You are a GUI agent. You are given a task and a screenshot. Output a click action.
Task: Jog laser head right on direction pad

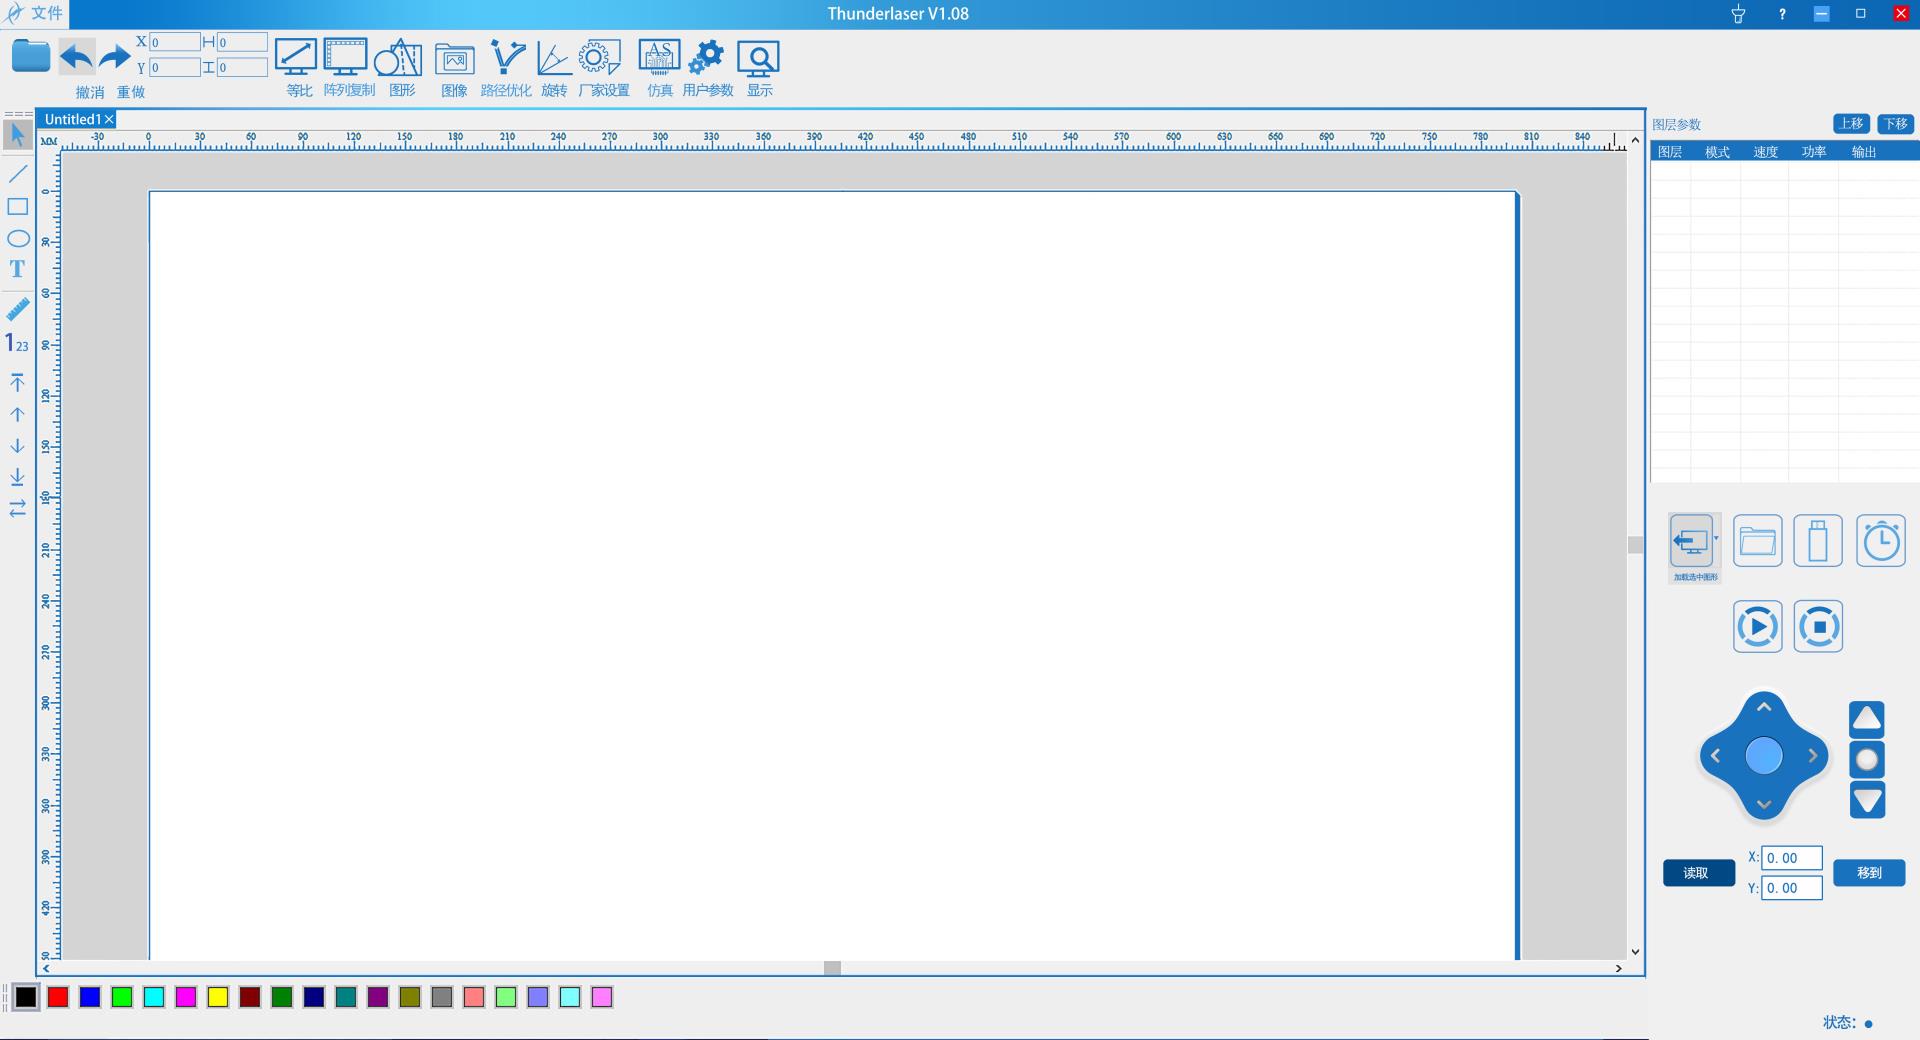[1812, 756]
